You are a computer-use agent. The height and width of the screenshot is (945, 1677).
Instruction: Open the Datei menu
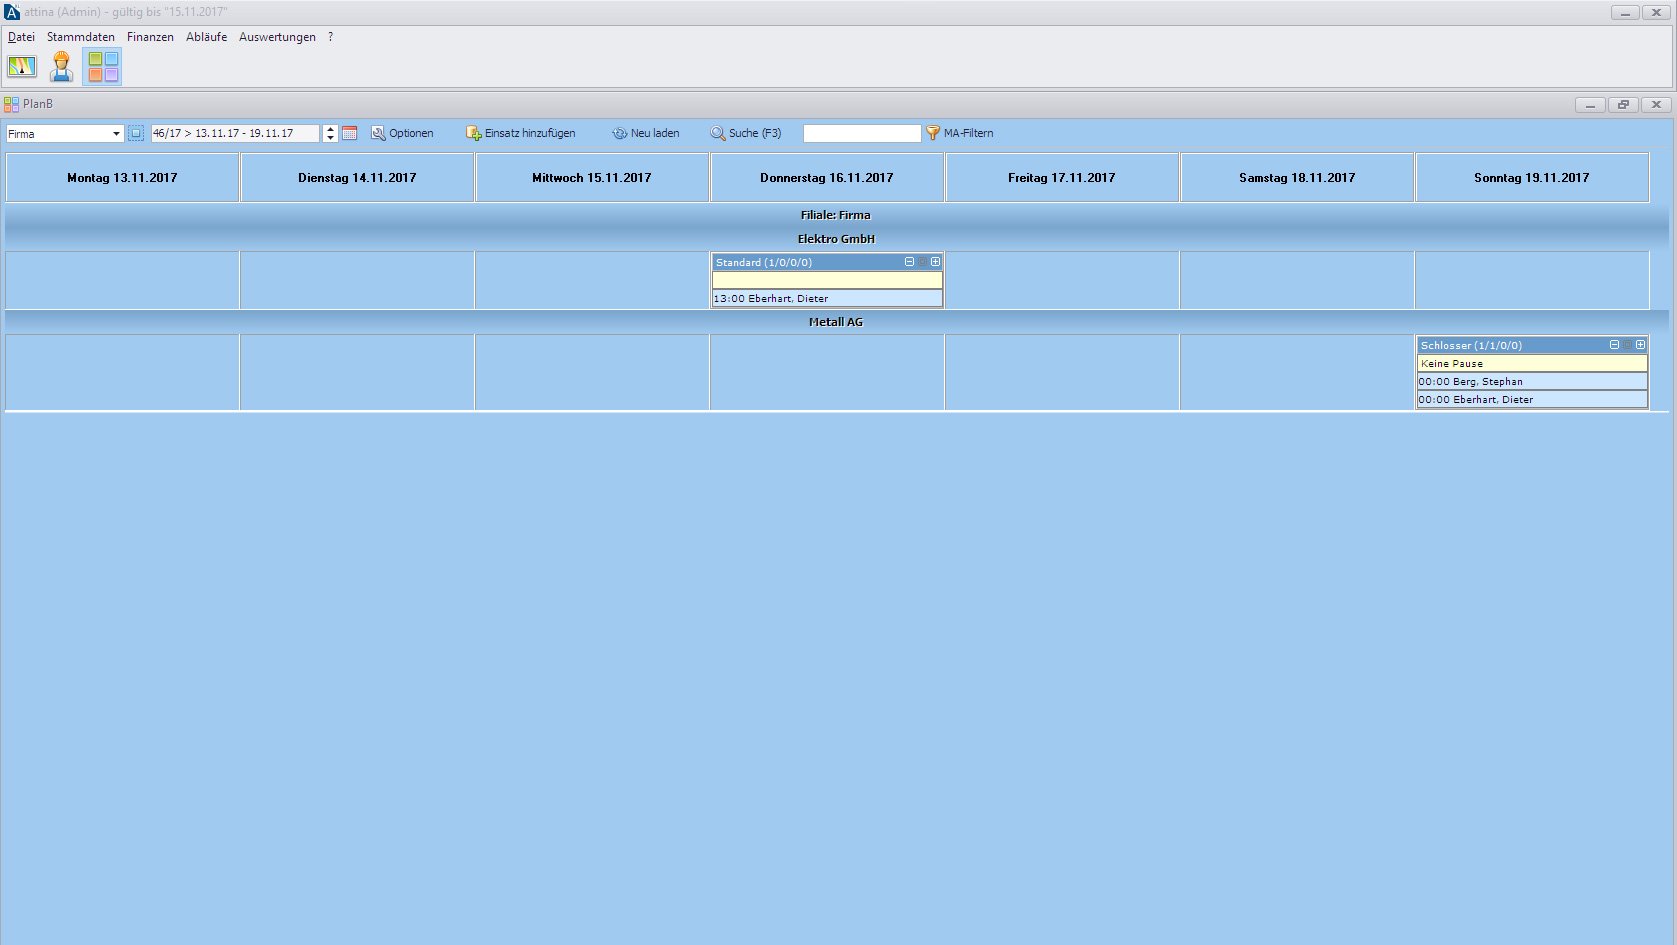coord(21,37)
